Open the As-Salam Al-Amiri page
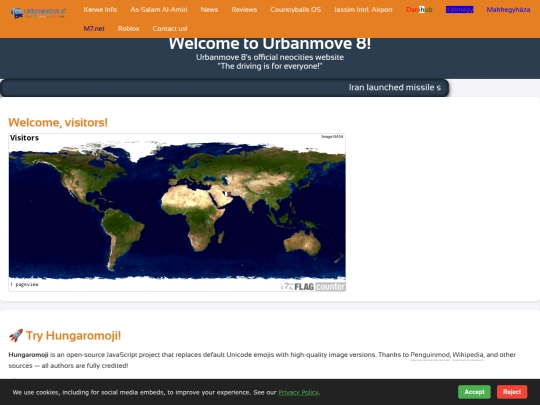This screenshot has width=540, height=405. (x=159, y=10)
